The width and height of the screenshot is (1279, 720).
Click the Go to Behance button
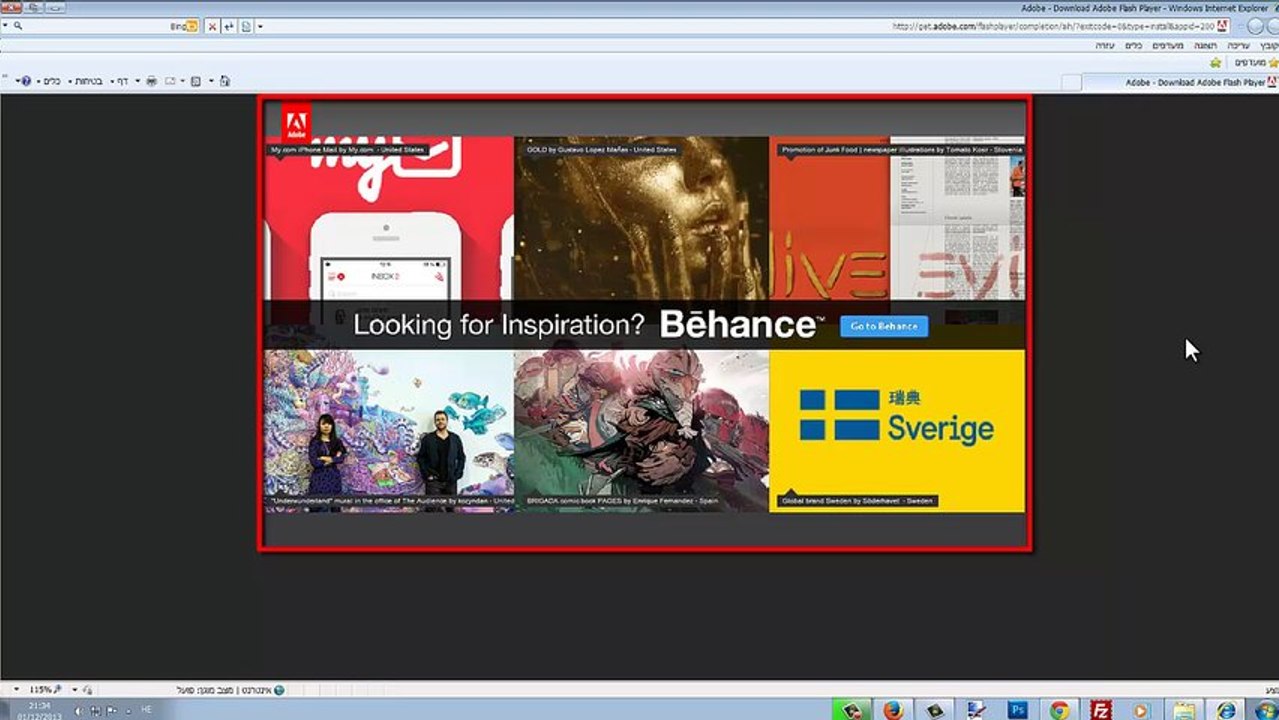point(884,326)
